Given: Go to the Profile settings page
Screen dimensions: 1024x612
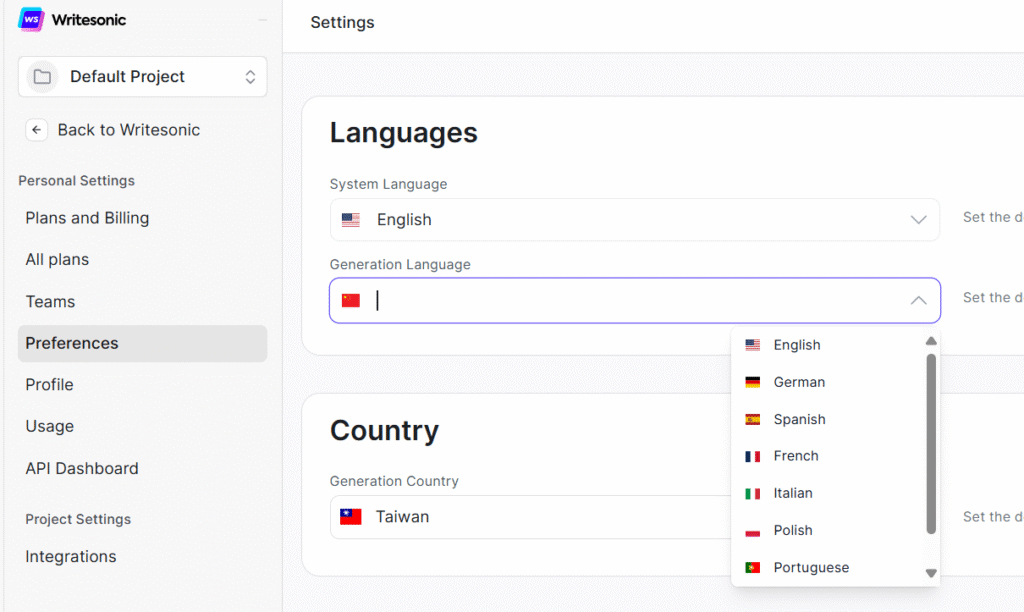Looking at the screenshot, I should (x=50, y=385).
